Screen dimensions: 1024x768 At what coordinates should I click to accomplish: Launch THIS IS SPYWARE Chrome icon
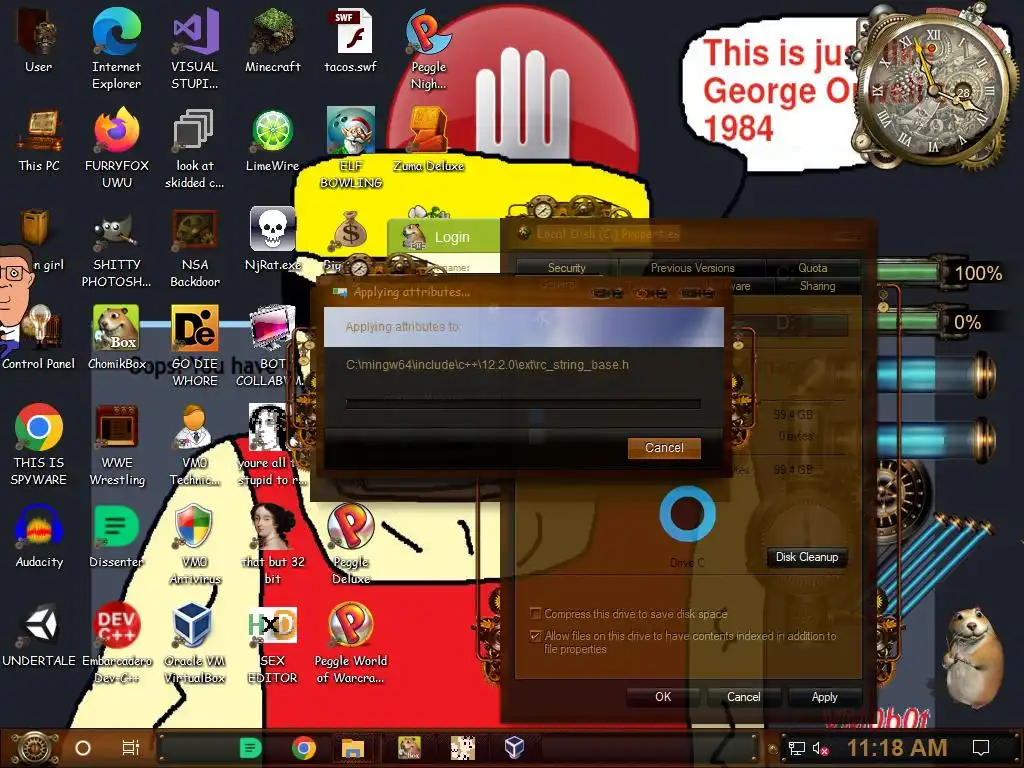[x=39, y=444]
